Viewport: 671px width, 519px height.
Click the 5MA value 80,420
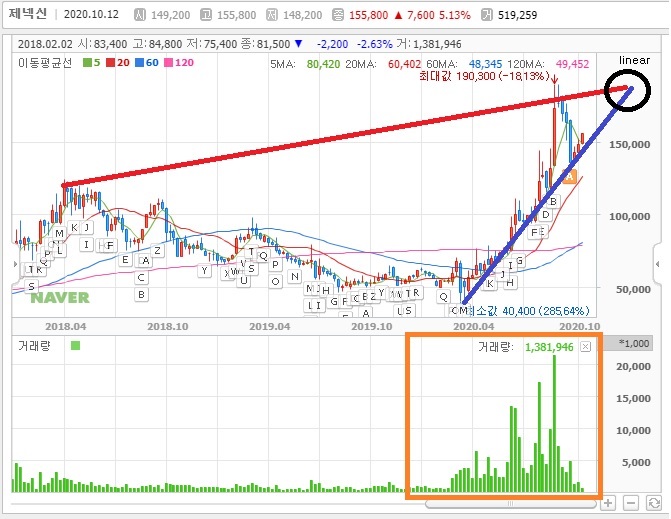[x=323, y=65]
